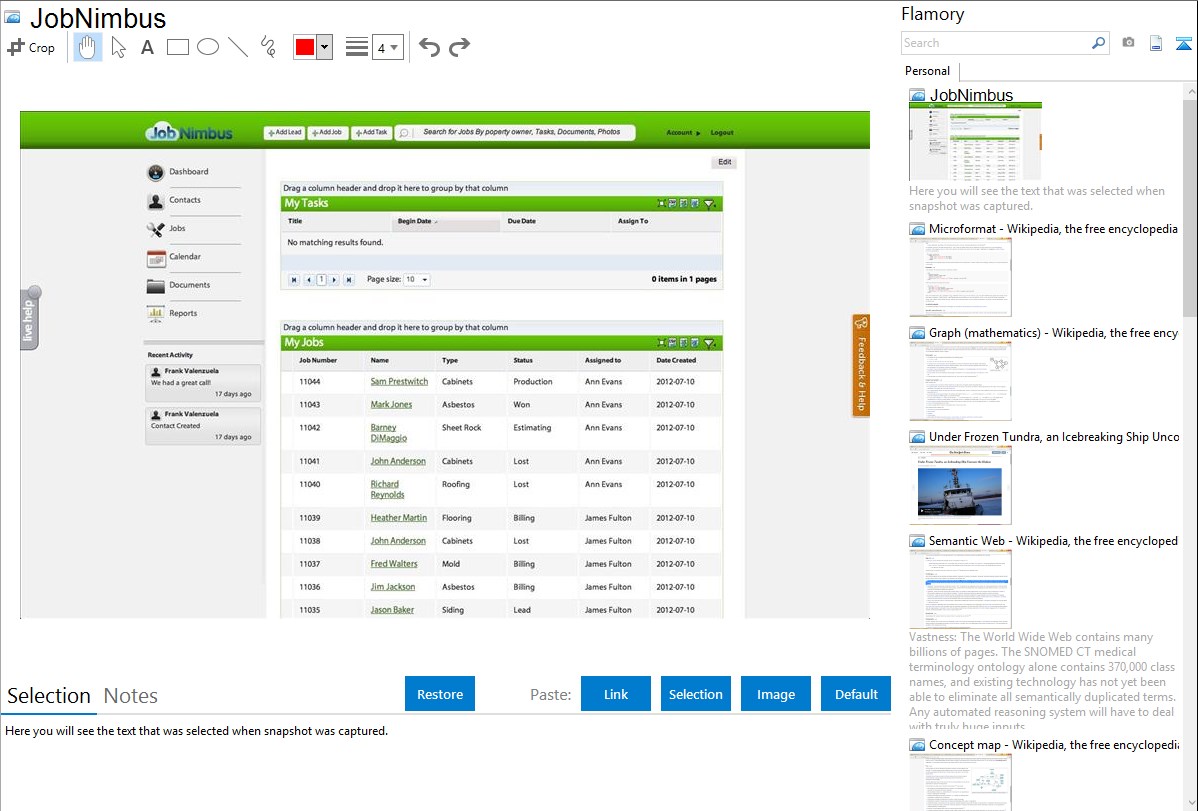Viewport: 1198px width, 811px height.
Task: Open the color picker dropdown arrow
Action: click(x=324, y=47)
